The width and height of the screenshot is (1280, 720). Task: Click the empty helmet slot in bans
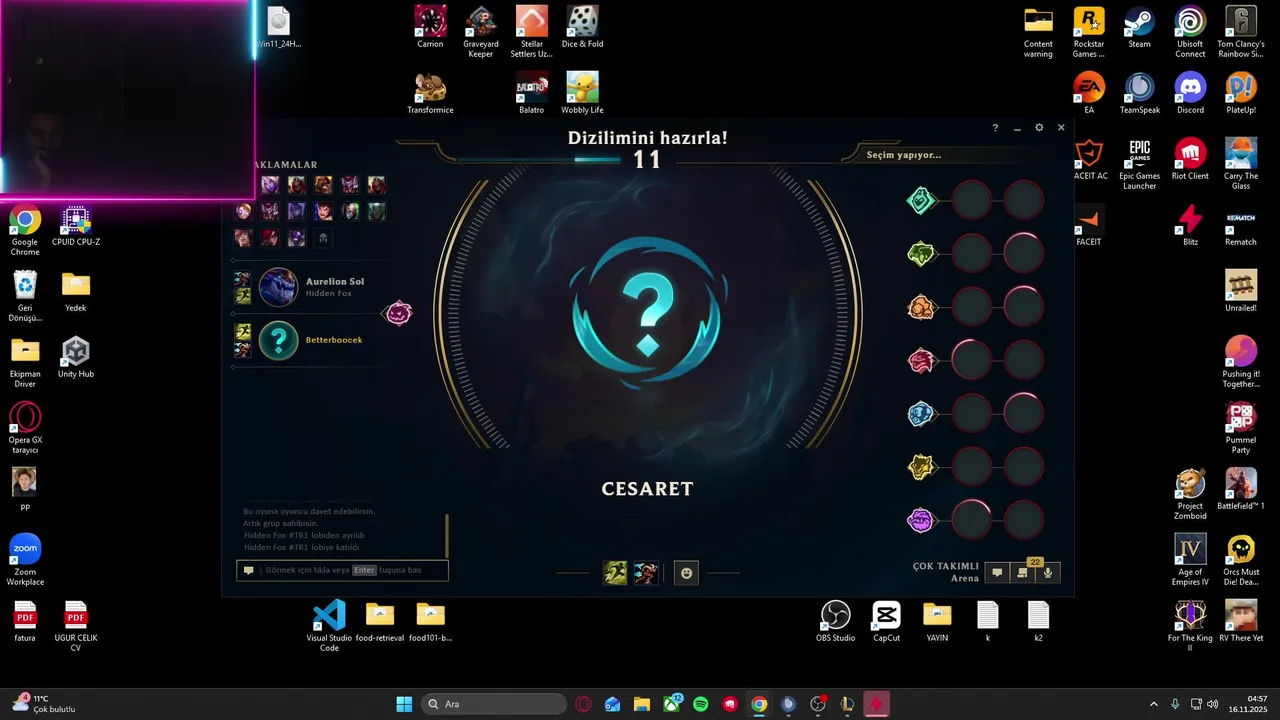point(322,238)
